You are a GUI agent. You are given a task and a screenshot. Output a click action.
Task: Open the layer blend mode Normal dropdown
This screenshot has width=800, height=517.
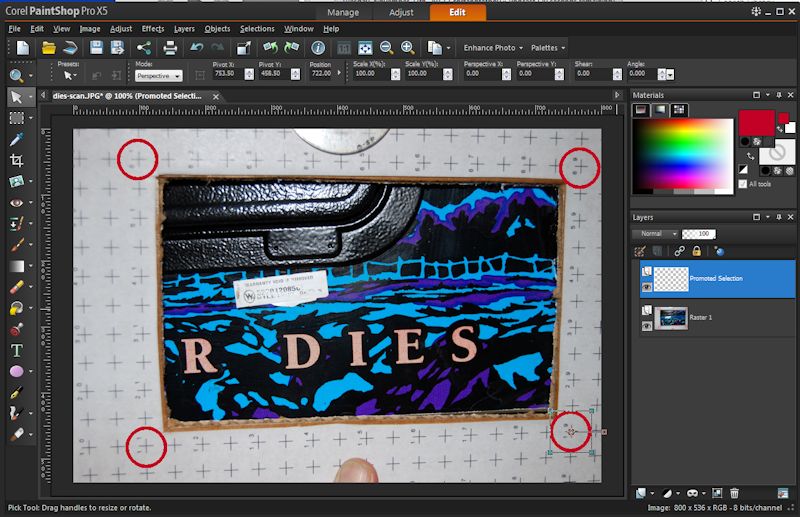[x=655, y=233]
